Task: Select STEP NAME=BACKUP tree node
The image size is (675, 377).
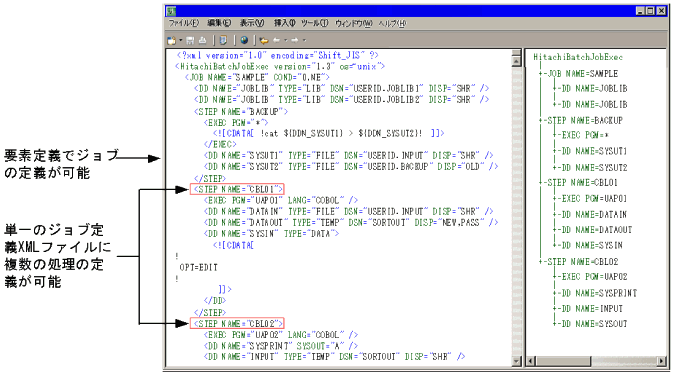Action: pyautogui.click(x=585, y=120)
